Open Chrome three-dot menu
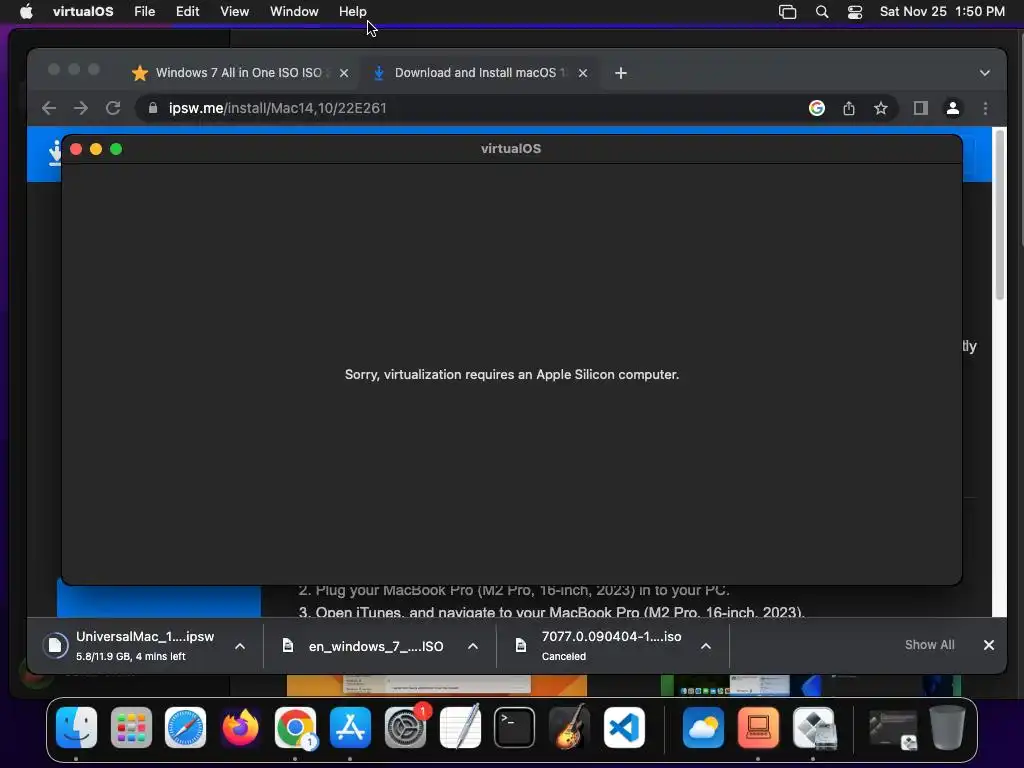The image size is (1024, 768). point(985,108)
